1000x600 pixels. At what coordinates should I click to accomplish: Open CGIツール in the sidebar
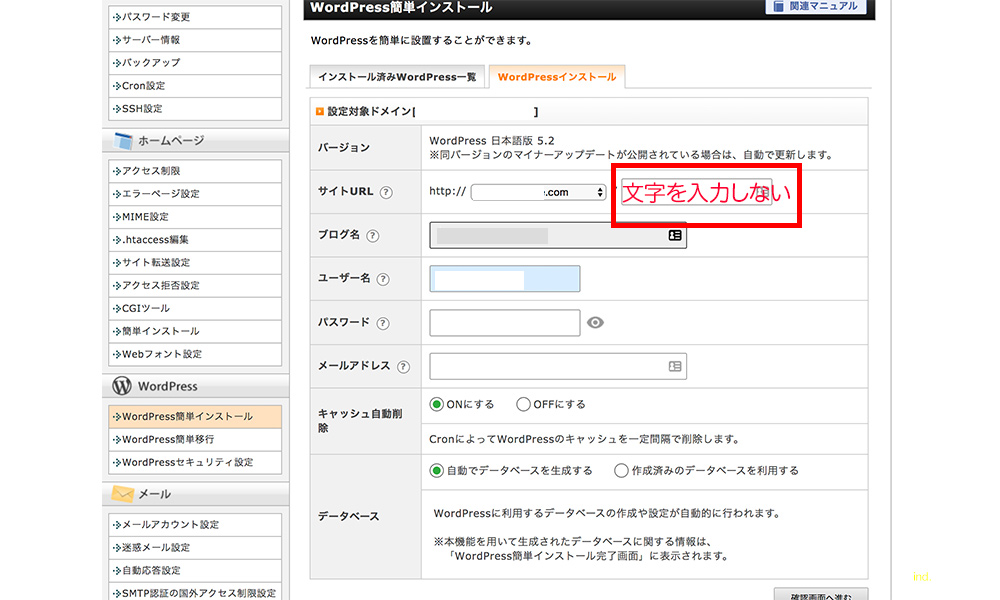pyautogui.click(x=195, y=309)
